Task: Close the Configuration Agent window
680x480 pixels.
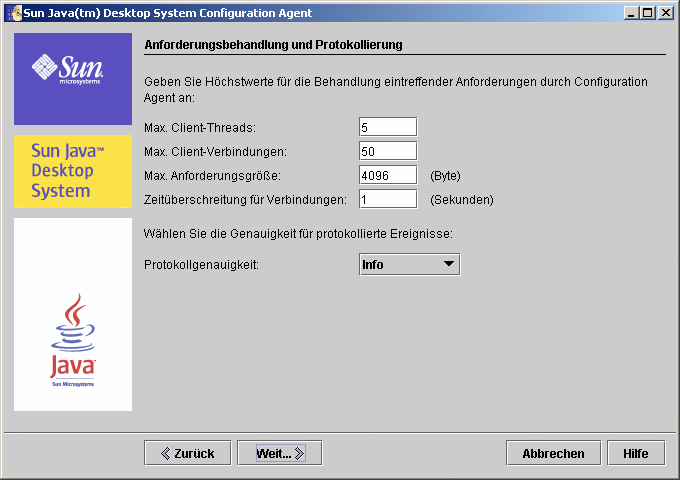Action: tap(665, 13)
